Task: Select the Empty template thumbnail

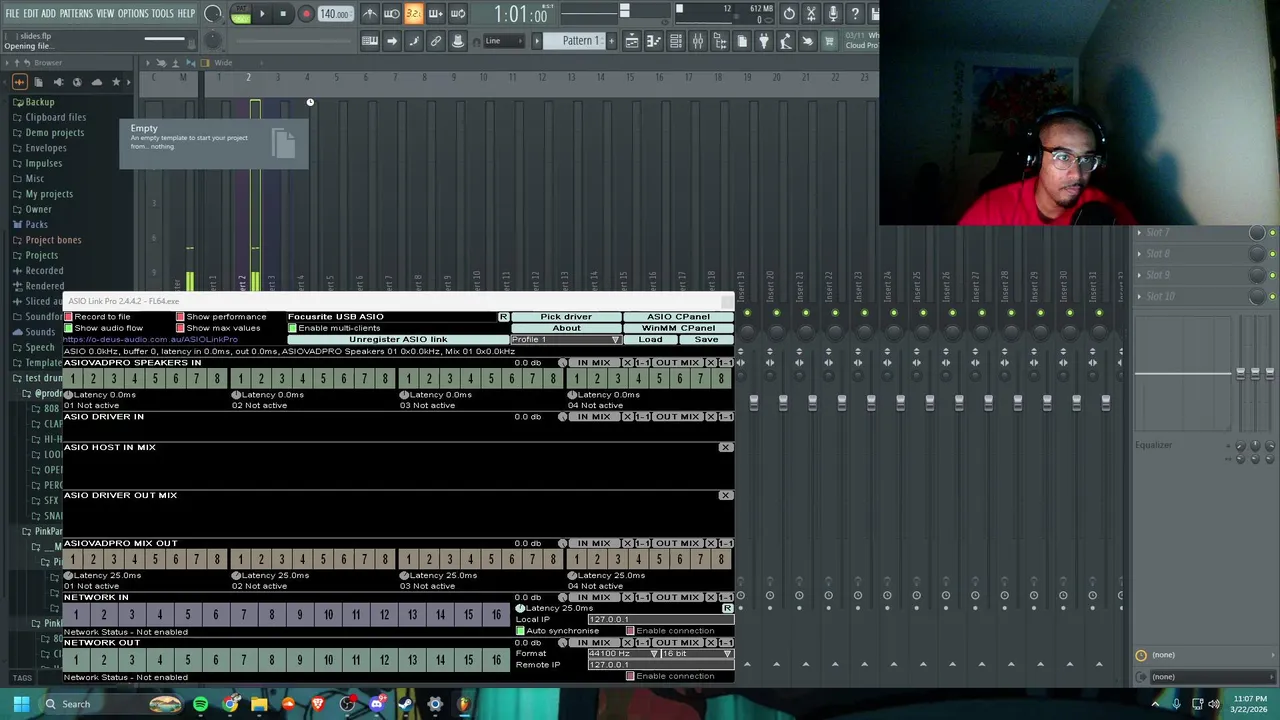Action: click(213, 144)
